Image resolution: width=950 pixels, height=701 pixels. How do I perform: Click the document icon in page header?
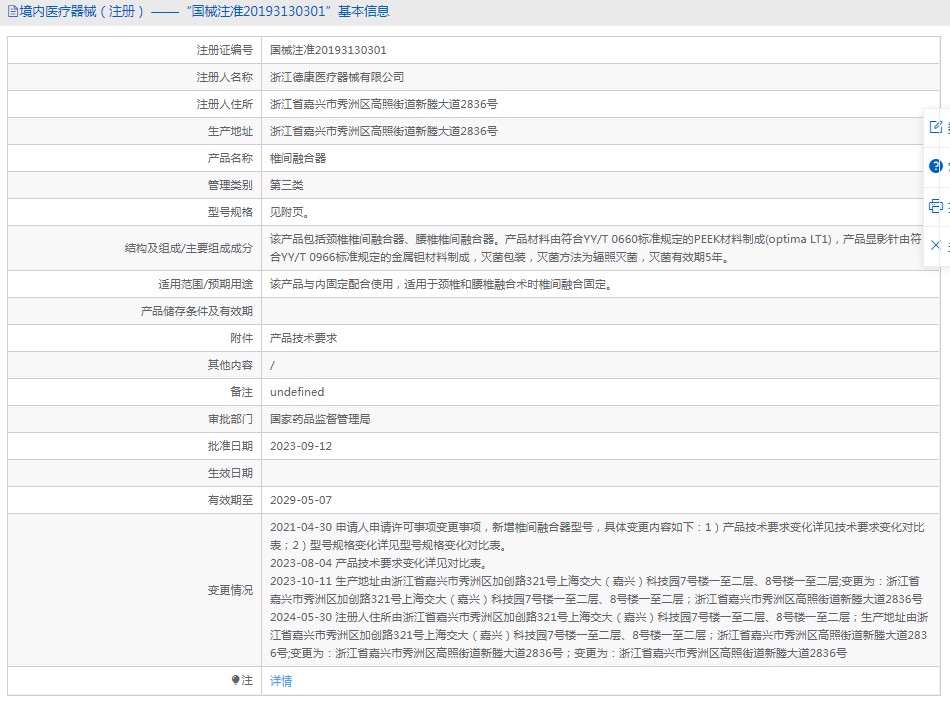click(11, 12)
